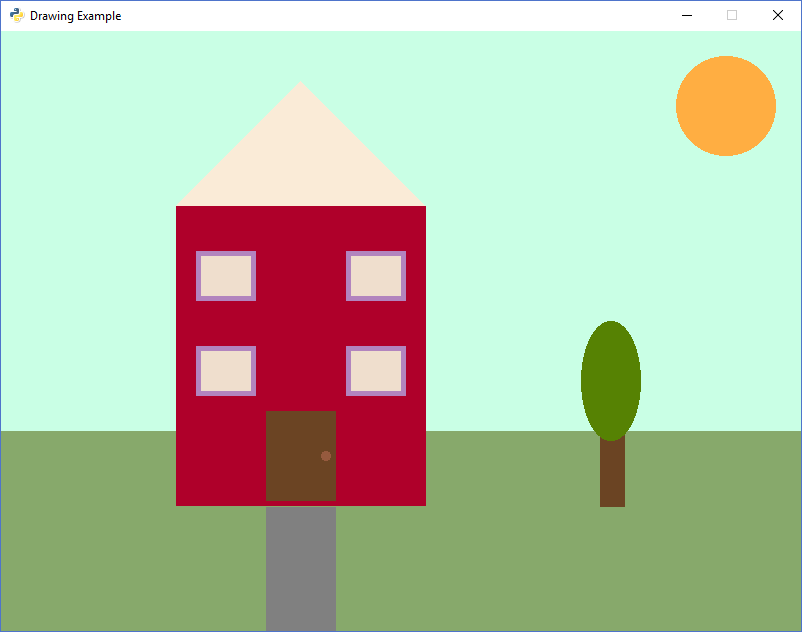Click the red wall between upper windows

(300, 276)
